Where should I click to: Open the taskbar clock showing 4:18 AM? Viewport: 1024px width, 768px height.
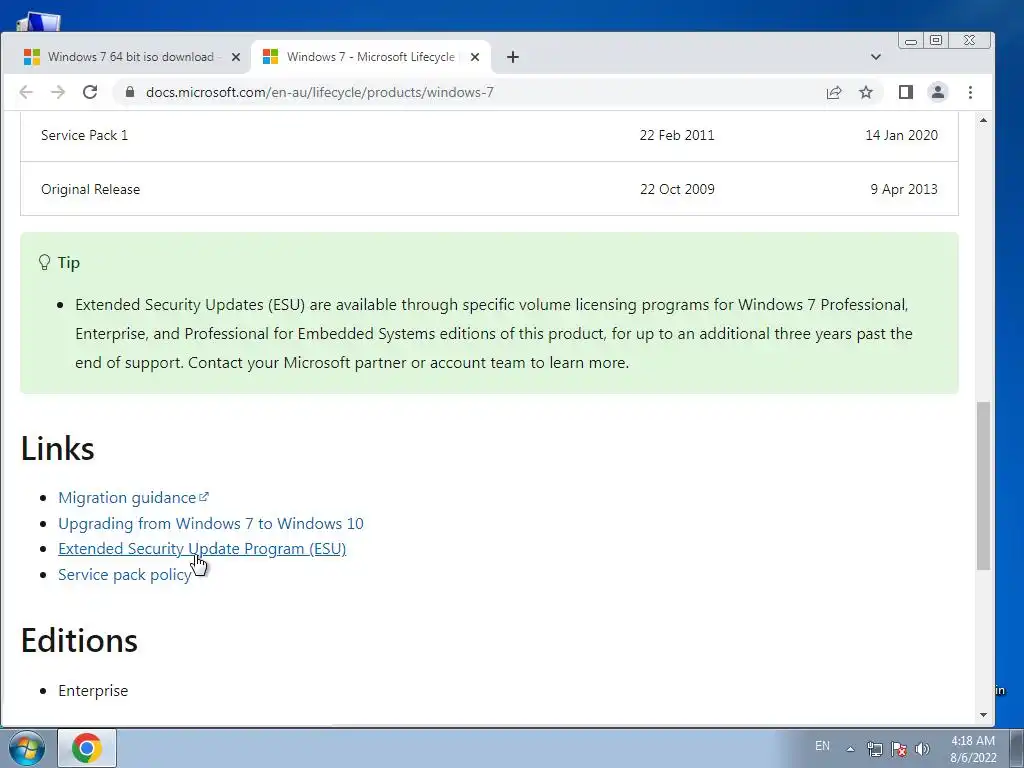click(973, 749)
